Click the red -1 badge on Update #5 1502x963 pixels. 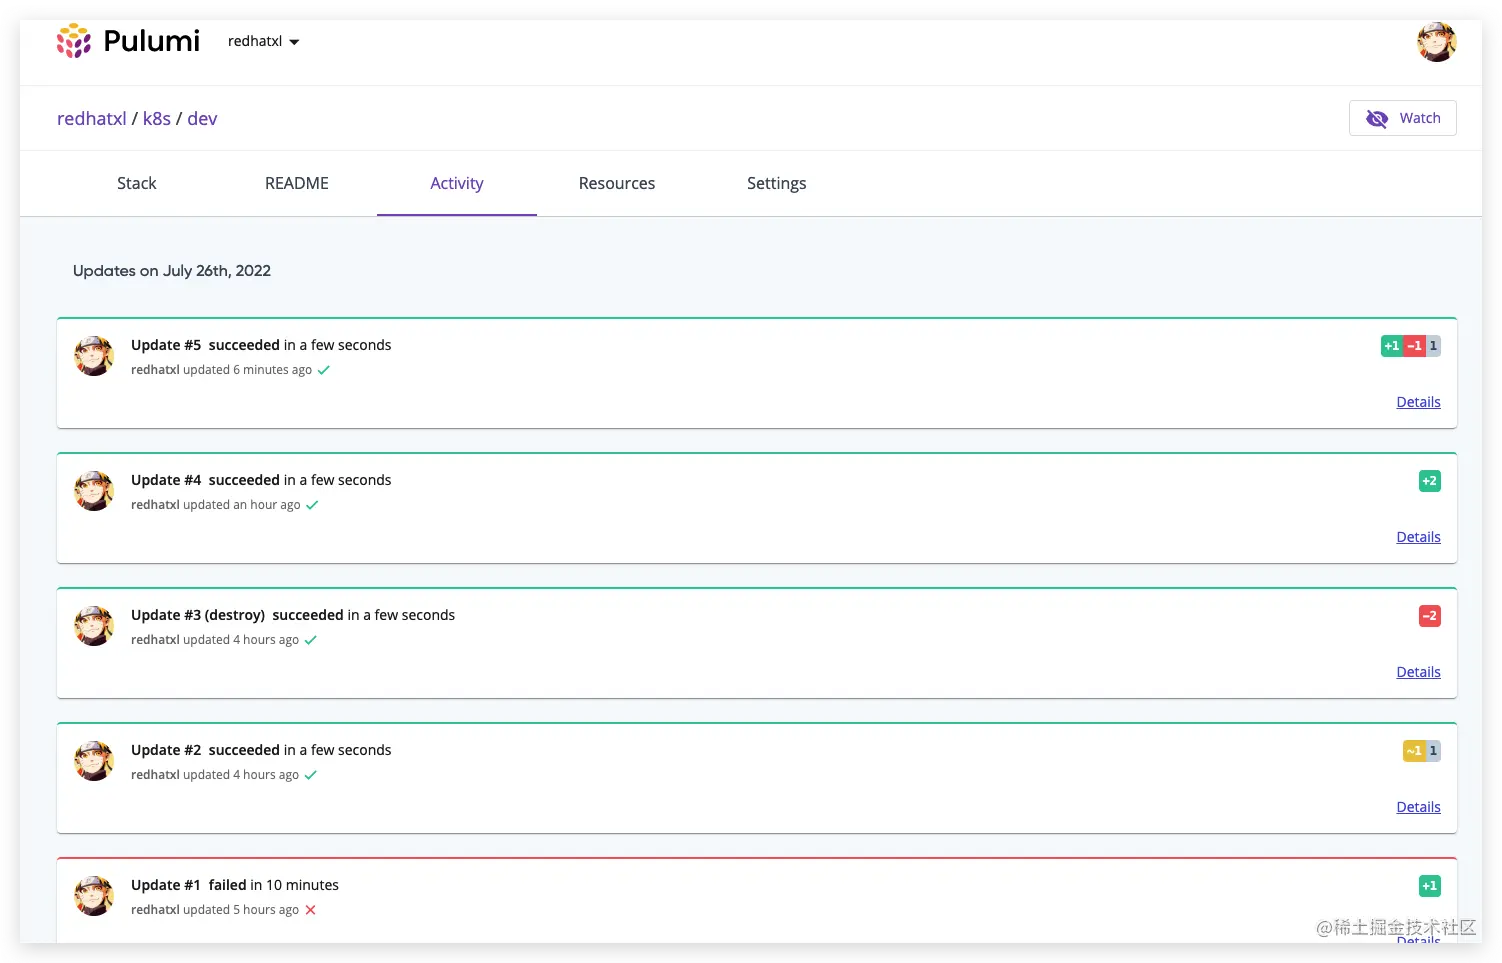point(1414,346)
